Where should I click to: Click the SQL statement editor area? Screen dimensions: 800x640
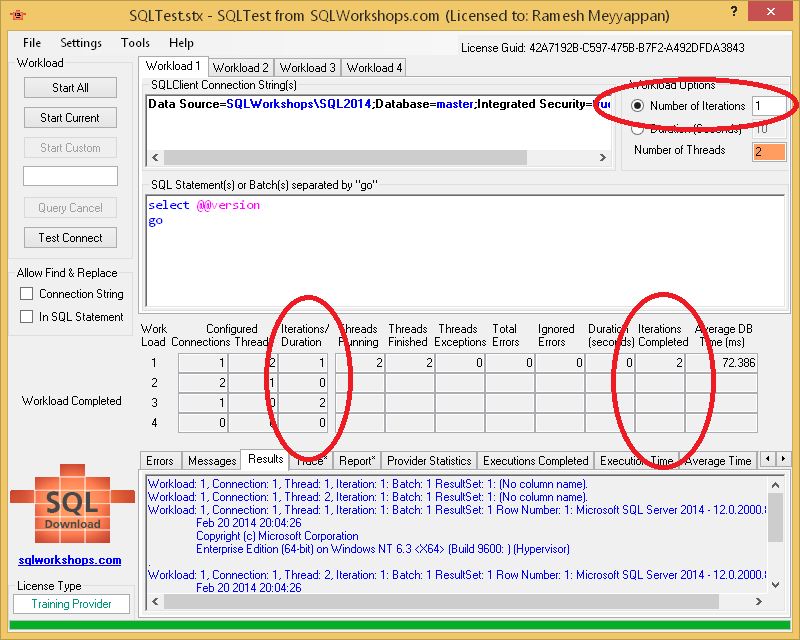click(465, 251)
